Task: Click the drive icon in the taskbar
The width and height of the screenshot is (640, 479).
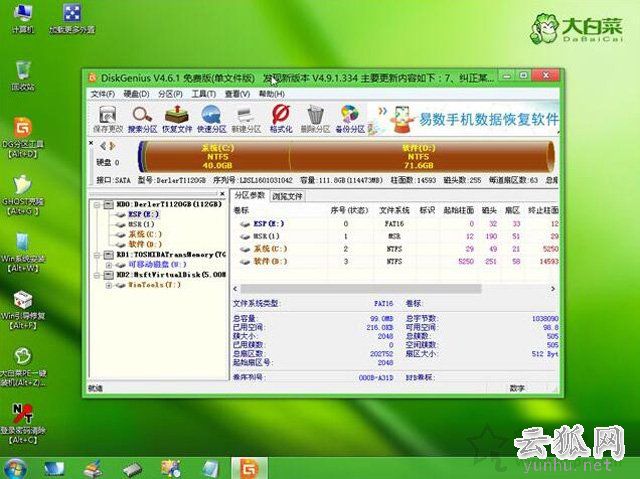Action: pos(132,469)
